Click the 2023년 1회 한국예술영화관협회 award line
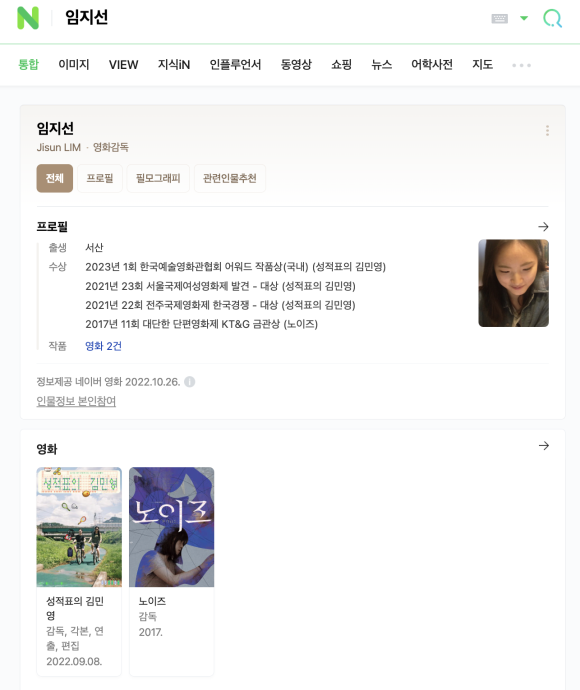This screenshot has height=690, width=580. click(x=235, y=267)
